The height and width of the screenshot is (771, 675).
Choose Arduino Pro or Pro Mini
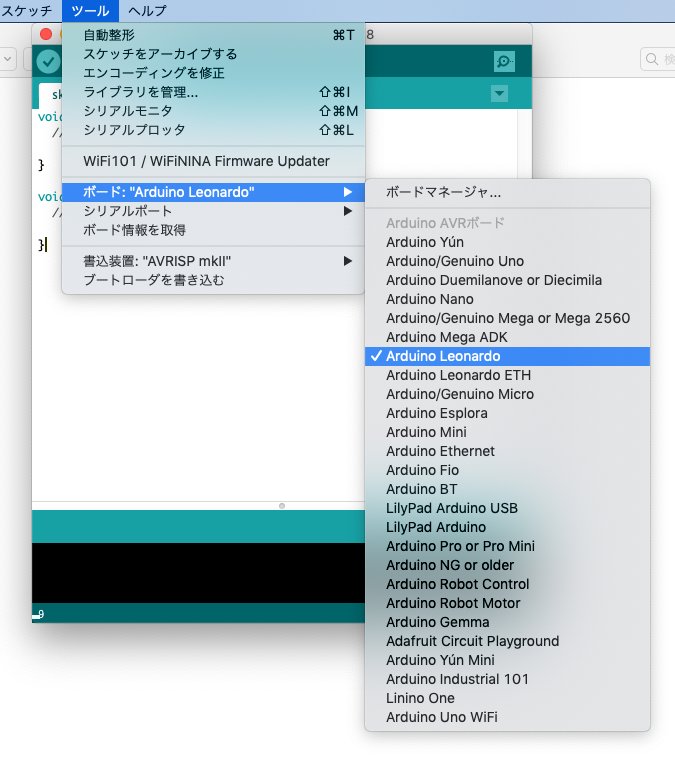tap(507, 546)
